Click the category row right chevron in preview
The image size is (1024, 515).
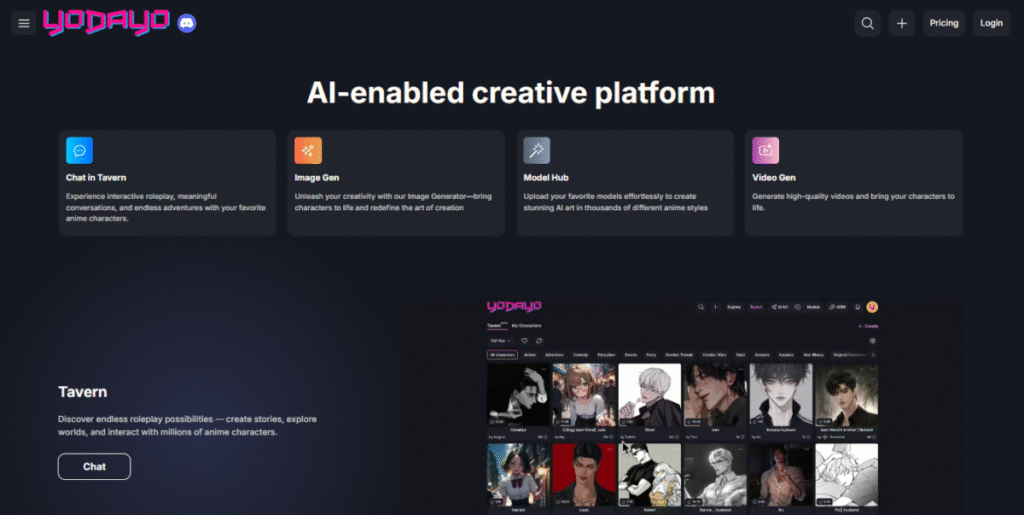tap(873, 355)
